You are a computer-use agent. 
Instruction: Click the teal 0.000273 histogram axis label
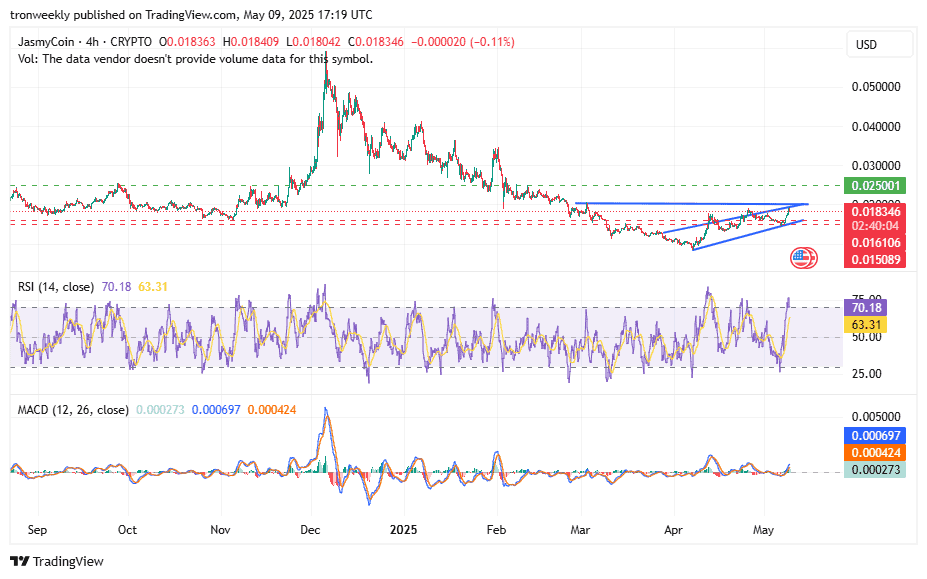coord(874,470)
